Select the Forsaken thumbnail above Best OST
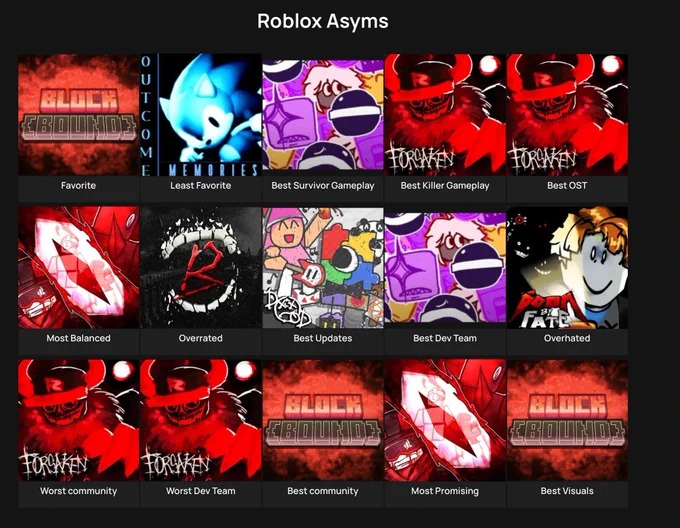 coord(567,115)
